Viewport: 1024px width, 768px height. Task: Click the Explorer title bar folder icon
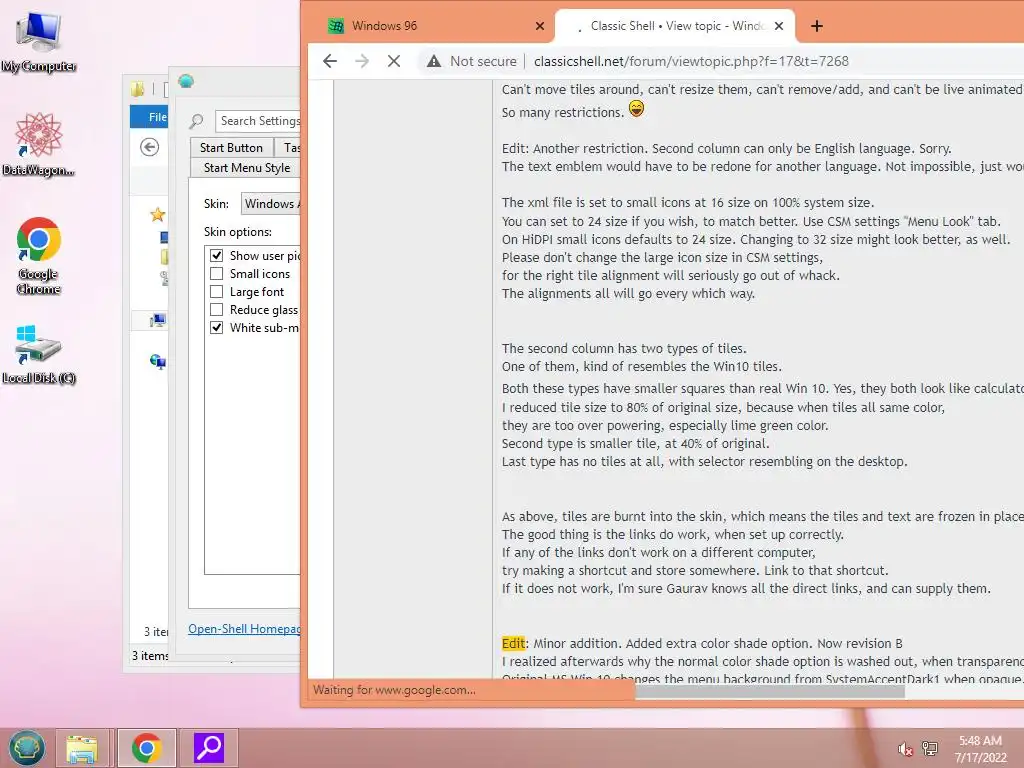click(x=138, y=89)
